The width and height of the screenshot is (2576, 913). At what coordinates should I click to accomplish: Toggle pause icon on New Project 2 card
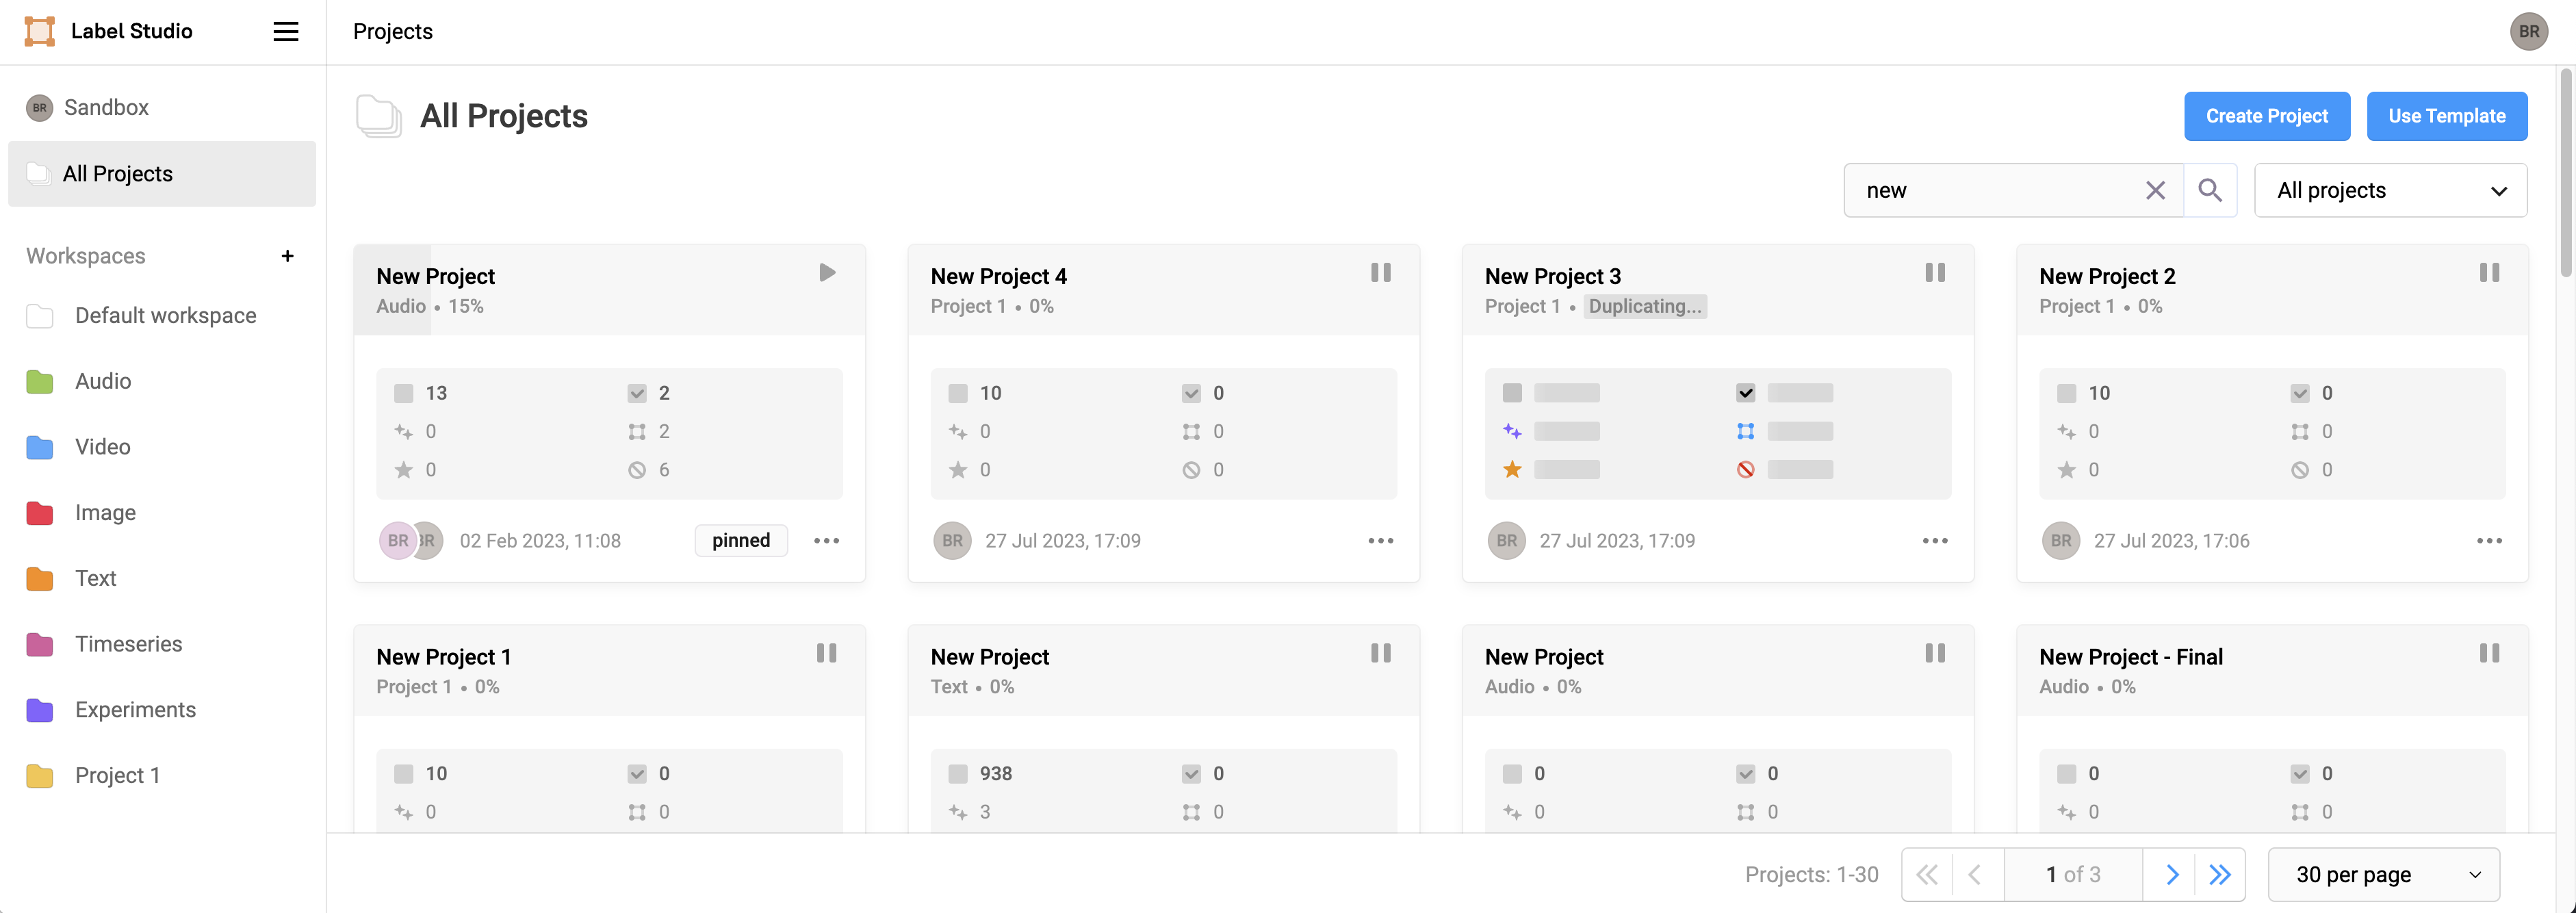pos(2489,273)
